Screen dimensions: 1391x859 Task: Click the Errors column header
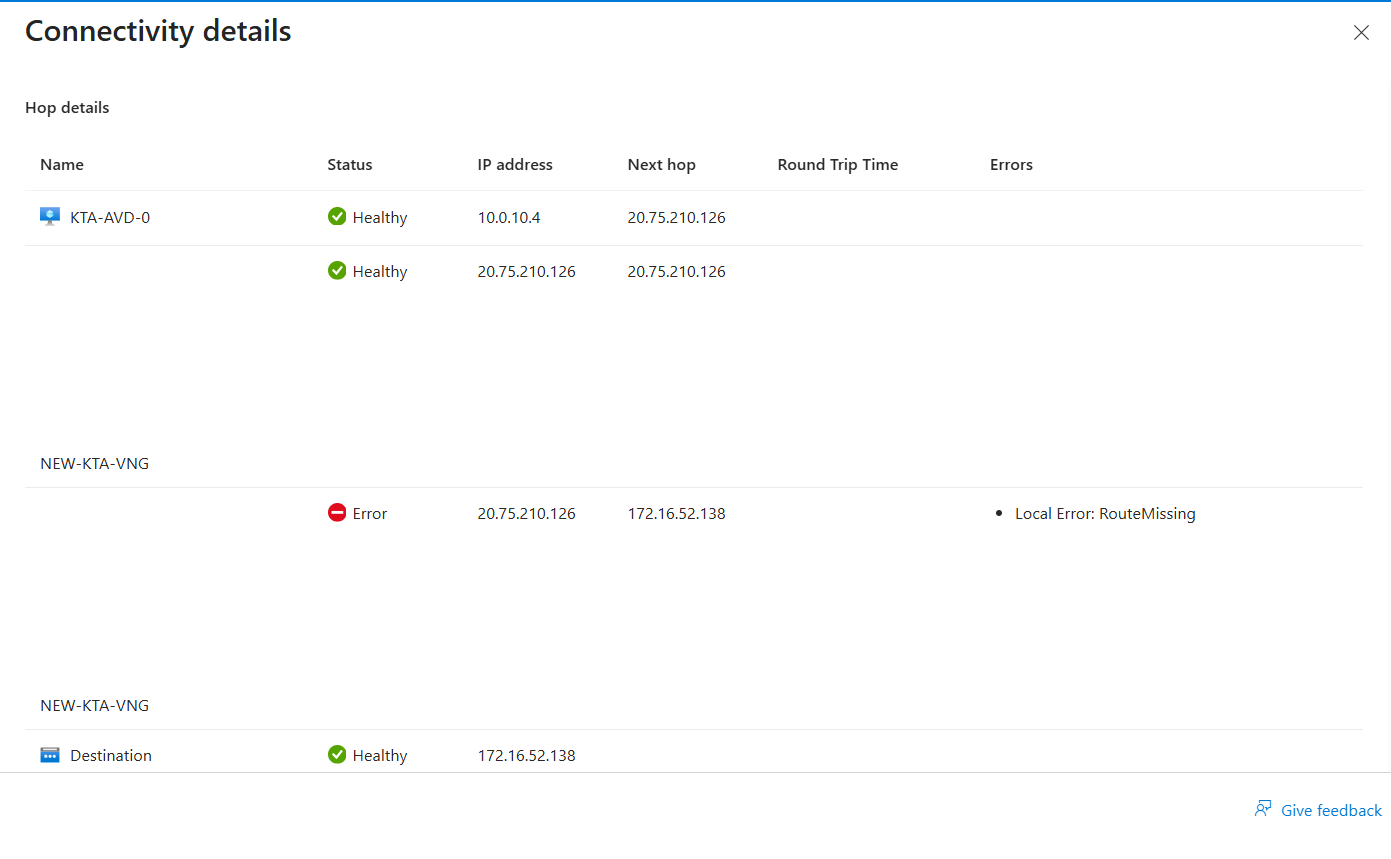[x=1011, y=164]
